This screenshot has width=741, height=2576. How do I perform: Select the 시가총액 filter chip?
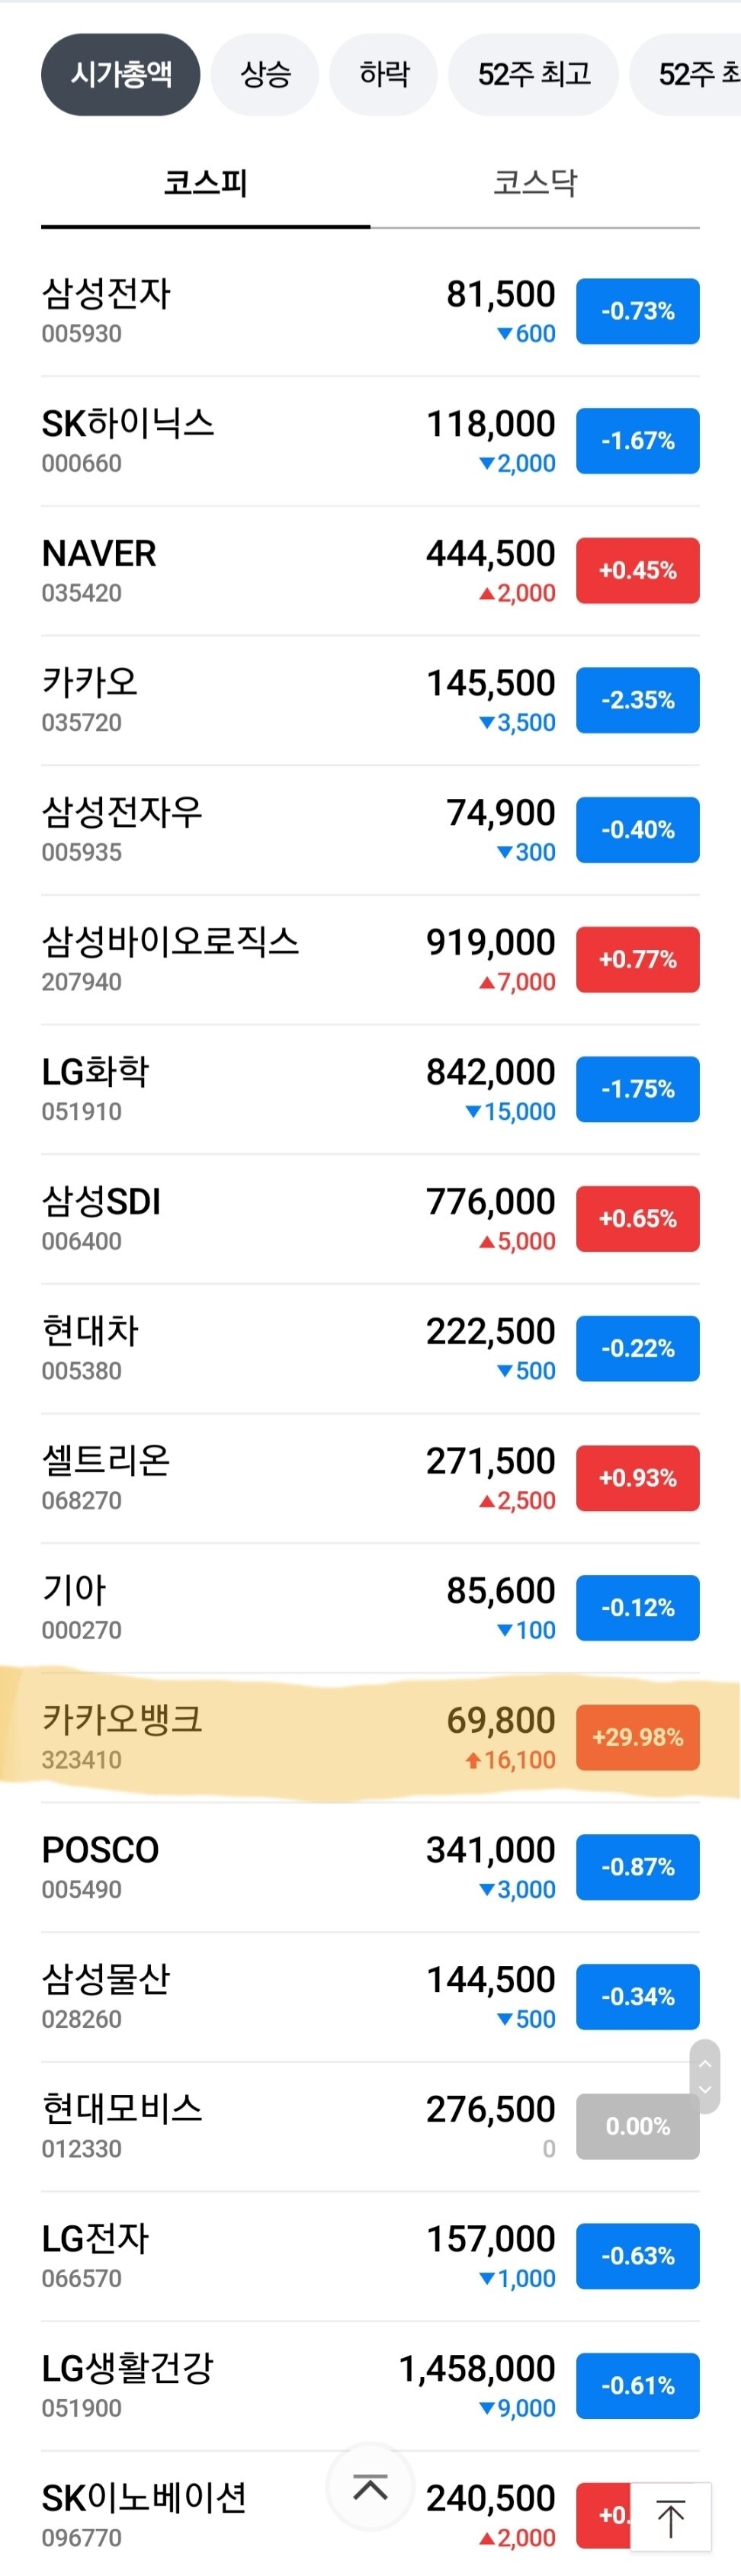tap(119, 74)
